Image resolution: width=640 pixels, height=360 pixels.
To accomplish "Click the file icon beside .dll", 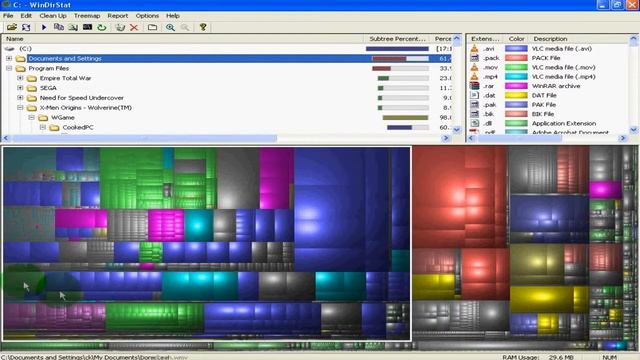I will [474, 123].
